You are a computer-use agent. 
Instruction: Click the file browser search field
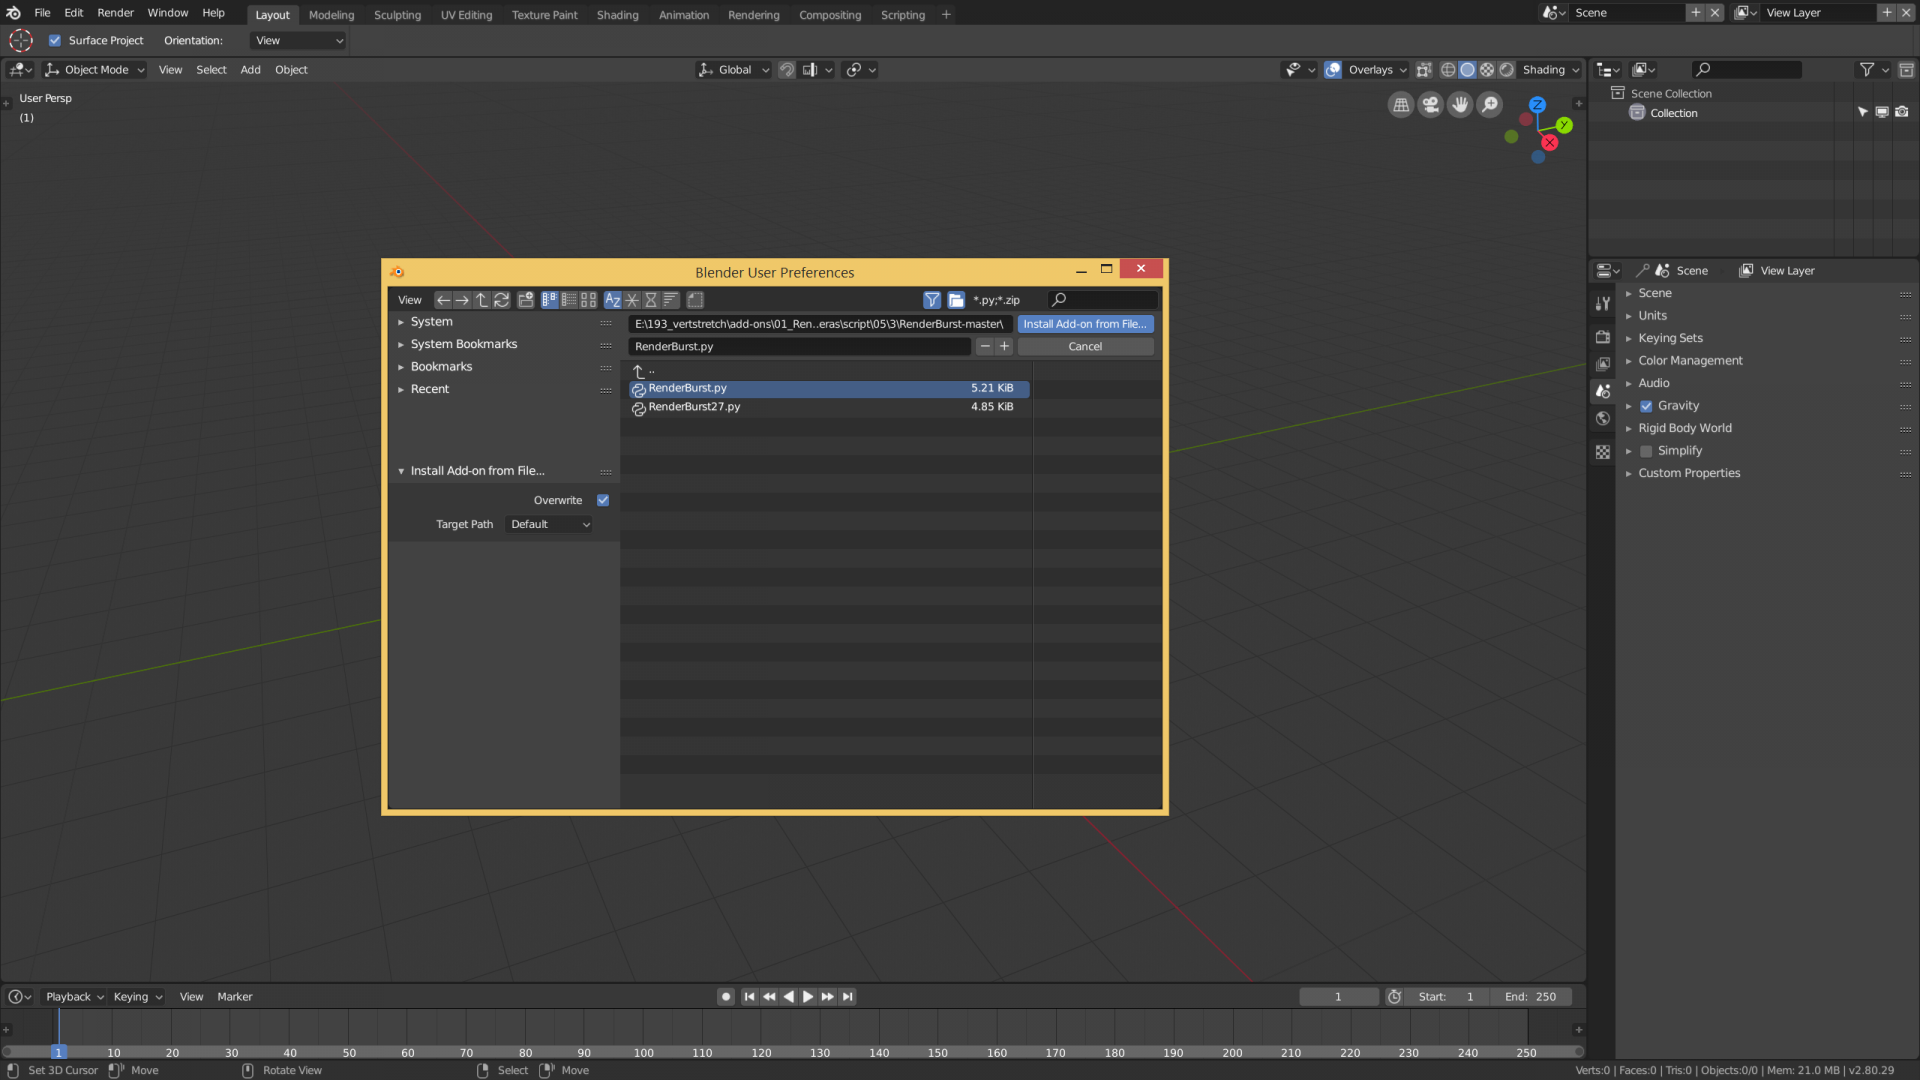pos(1103,300)
